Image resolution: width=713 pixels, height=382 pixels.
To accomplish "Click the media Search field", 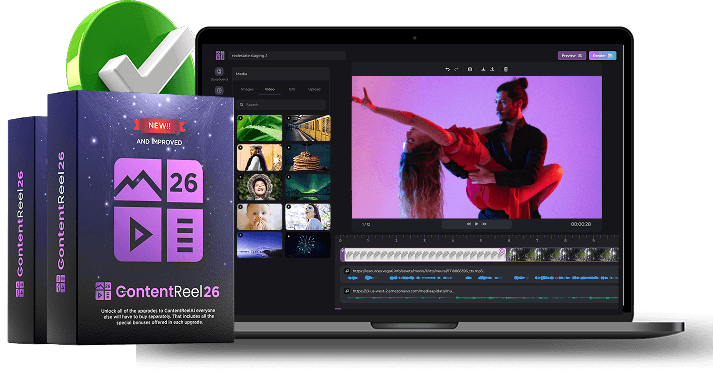I will [281, 105].
